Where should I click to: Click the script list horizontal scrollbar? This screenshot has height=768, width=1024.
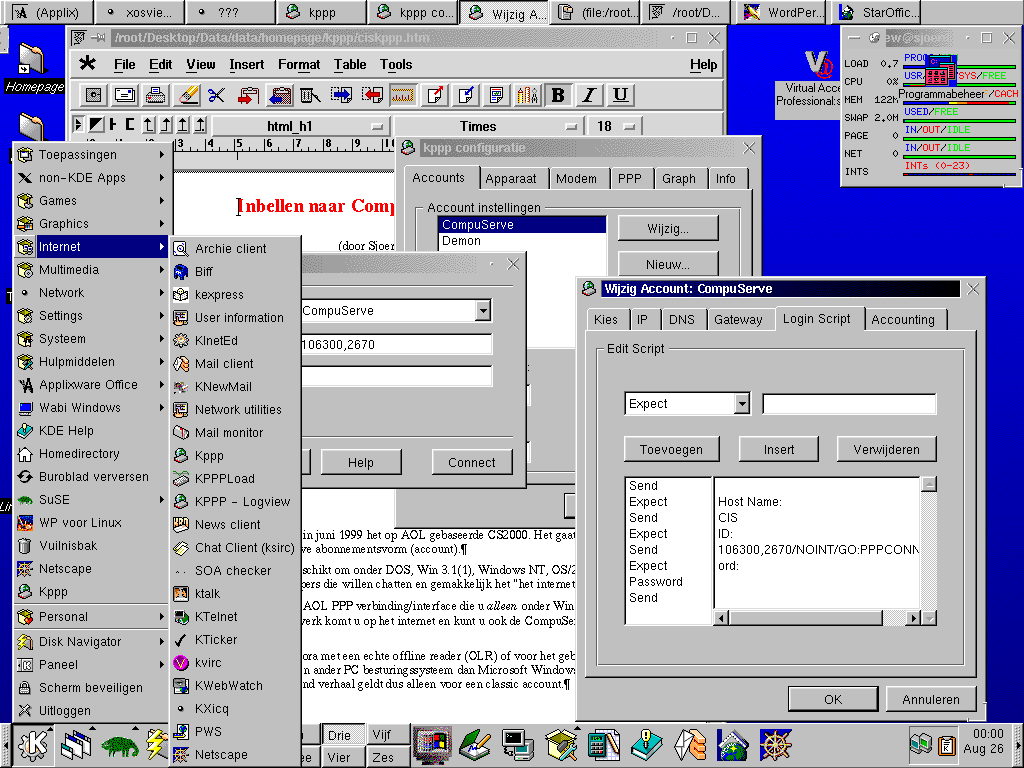pos(816,618)
